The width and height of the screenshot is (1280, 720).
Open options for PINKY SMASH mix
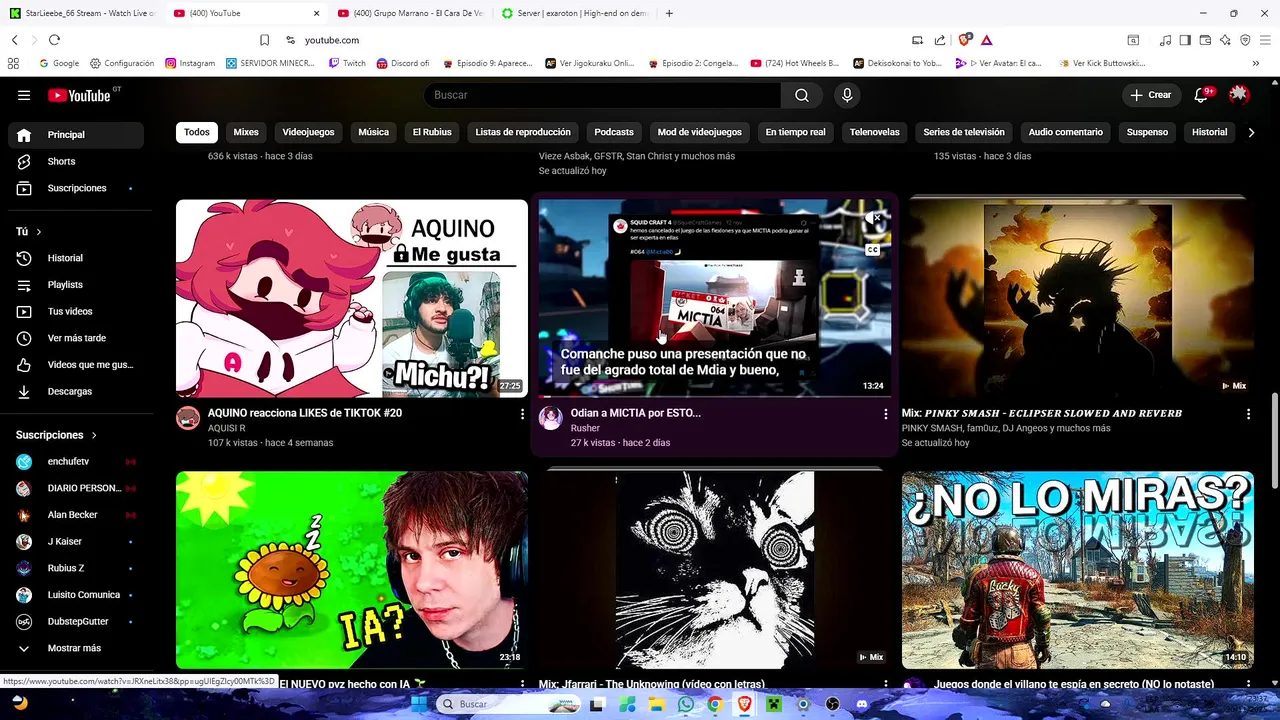[x=1248, y=414]
